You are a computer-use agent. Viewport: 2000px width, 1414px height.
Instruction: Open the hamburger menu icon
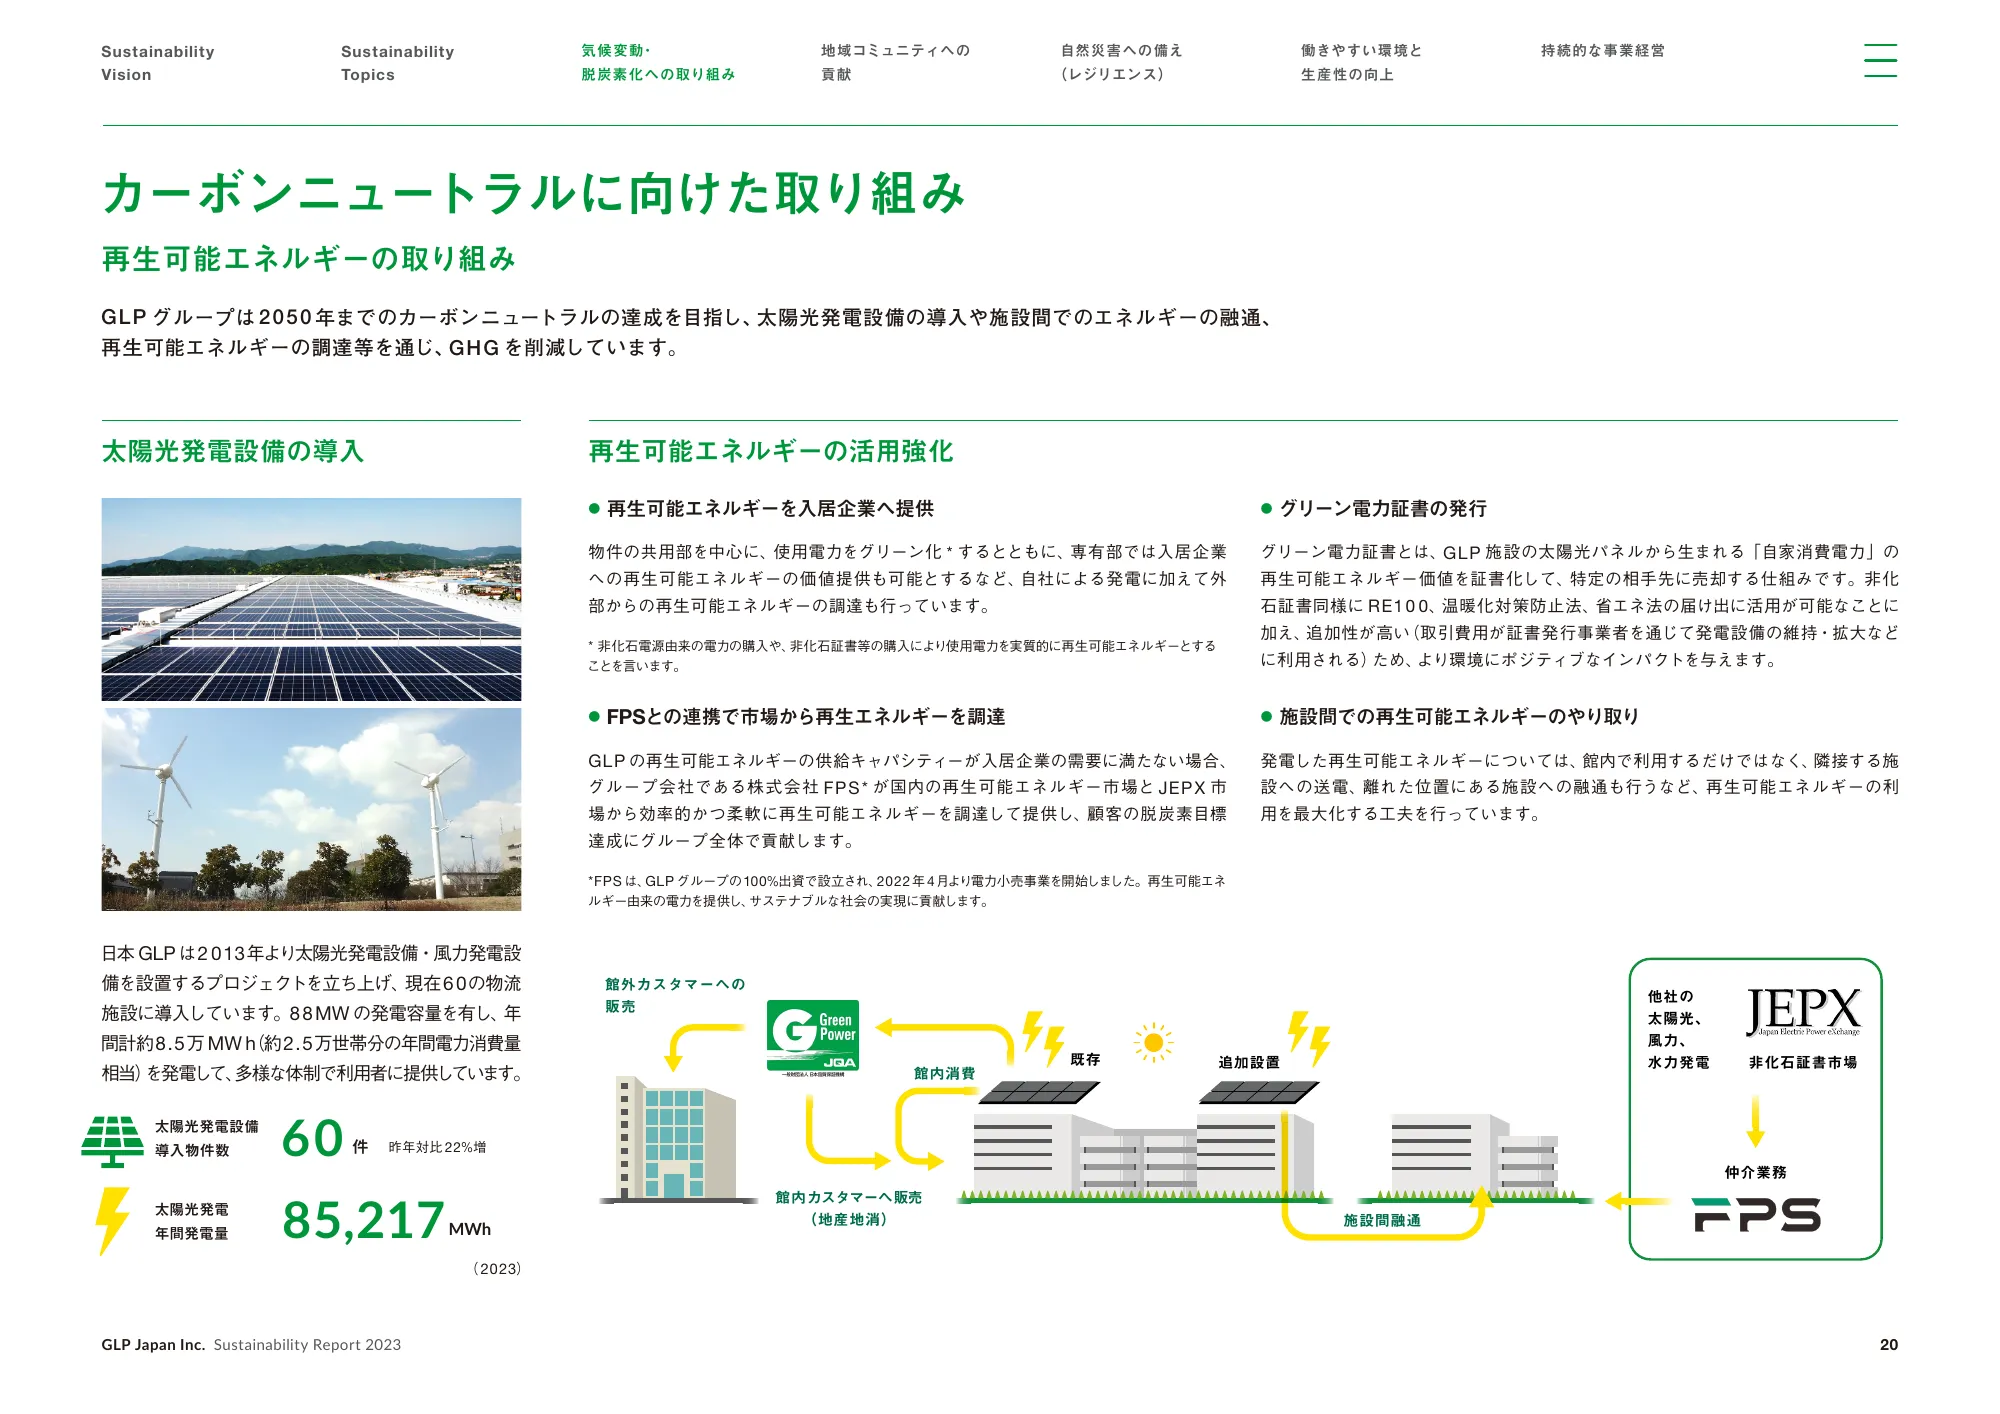1880,60
